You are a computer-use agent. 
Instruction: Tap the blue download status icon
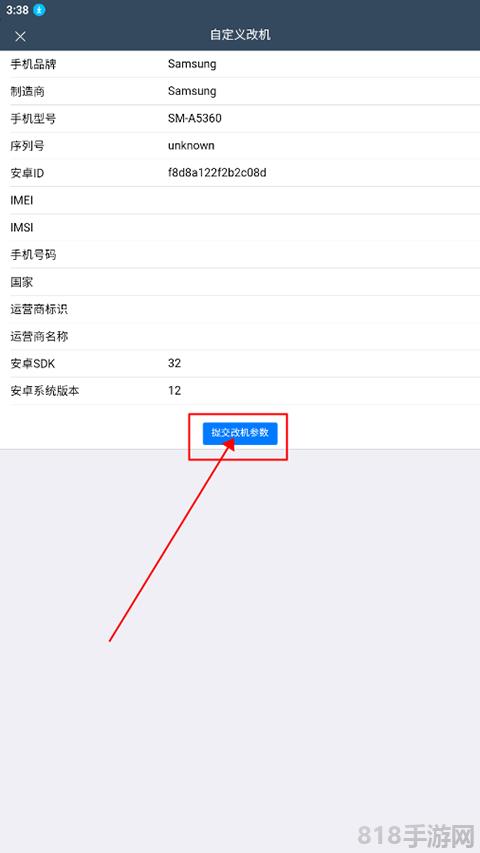(x=39, y=10)
